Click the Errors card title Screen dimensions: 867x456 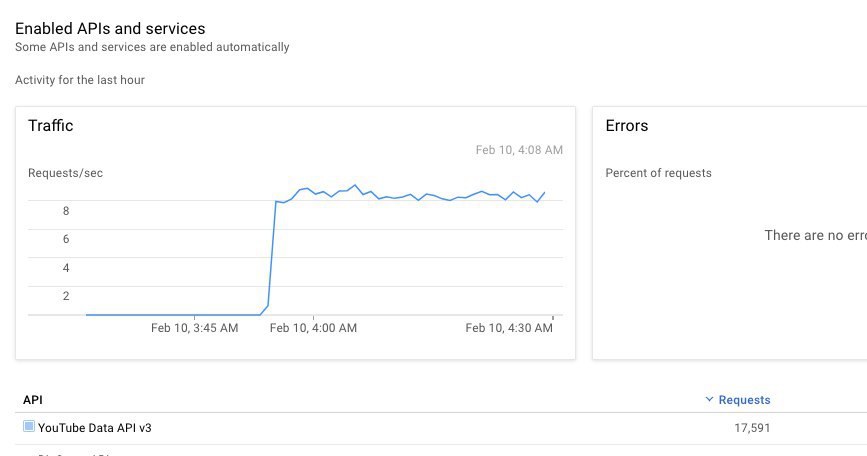click(x=626, y=125)
